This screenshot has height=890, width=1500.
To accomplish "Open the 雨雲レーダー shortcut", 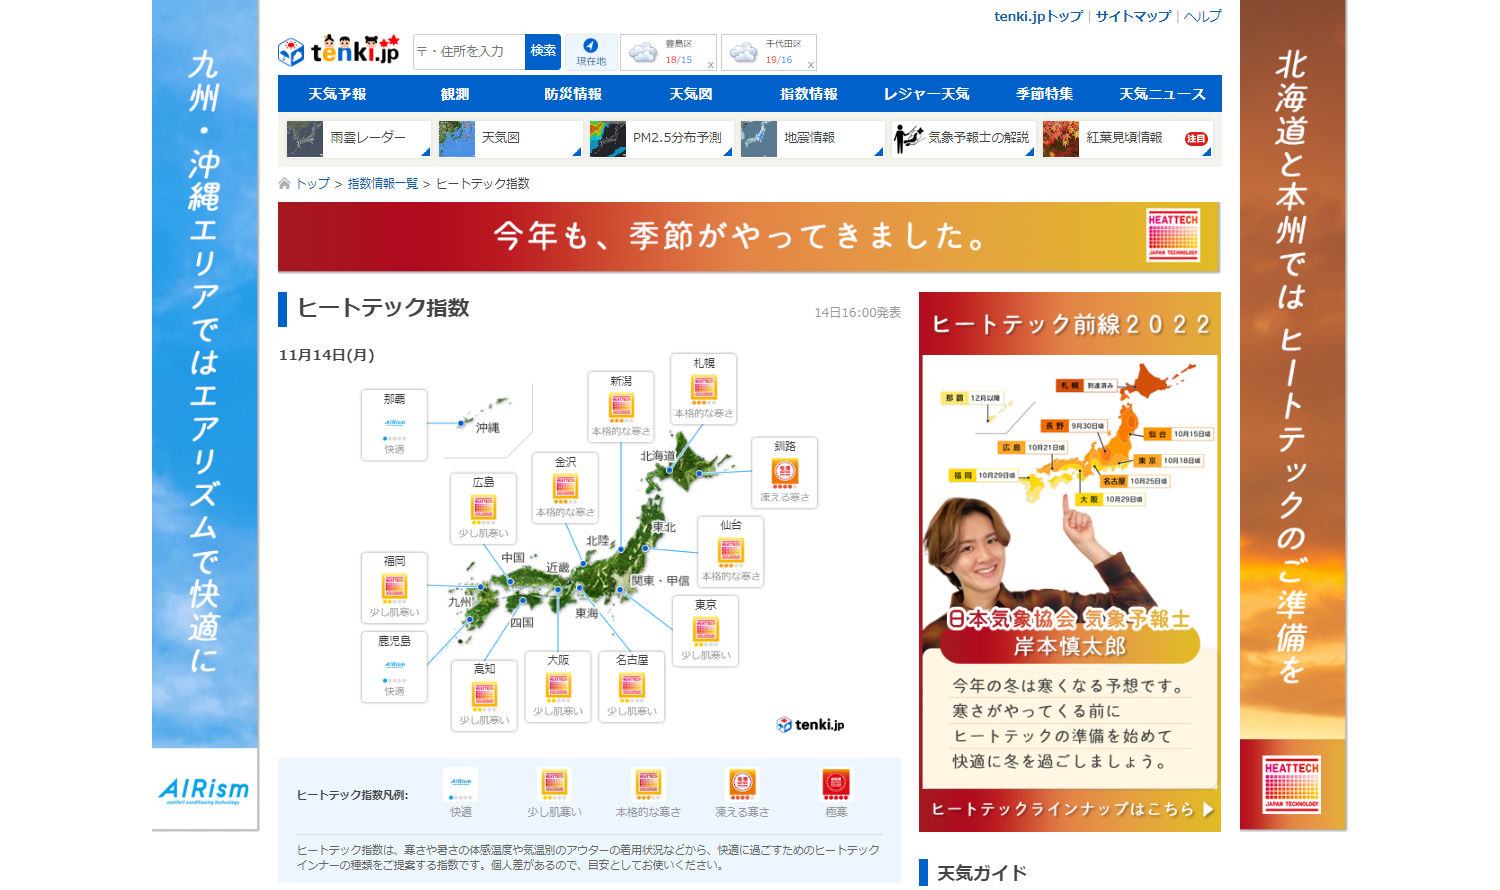I will (x=358, y=139).
